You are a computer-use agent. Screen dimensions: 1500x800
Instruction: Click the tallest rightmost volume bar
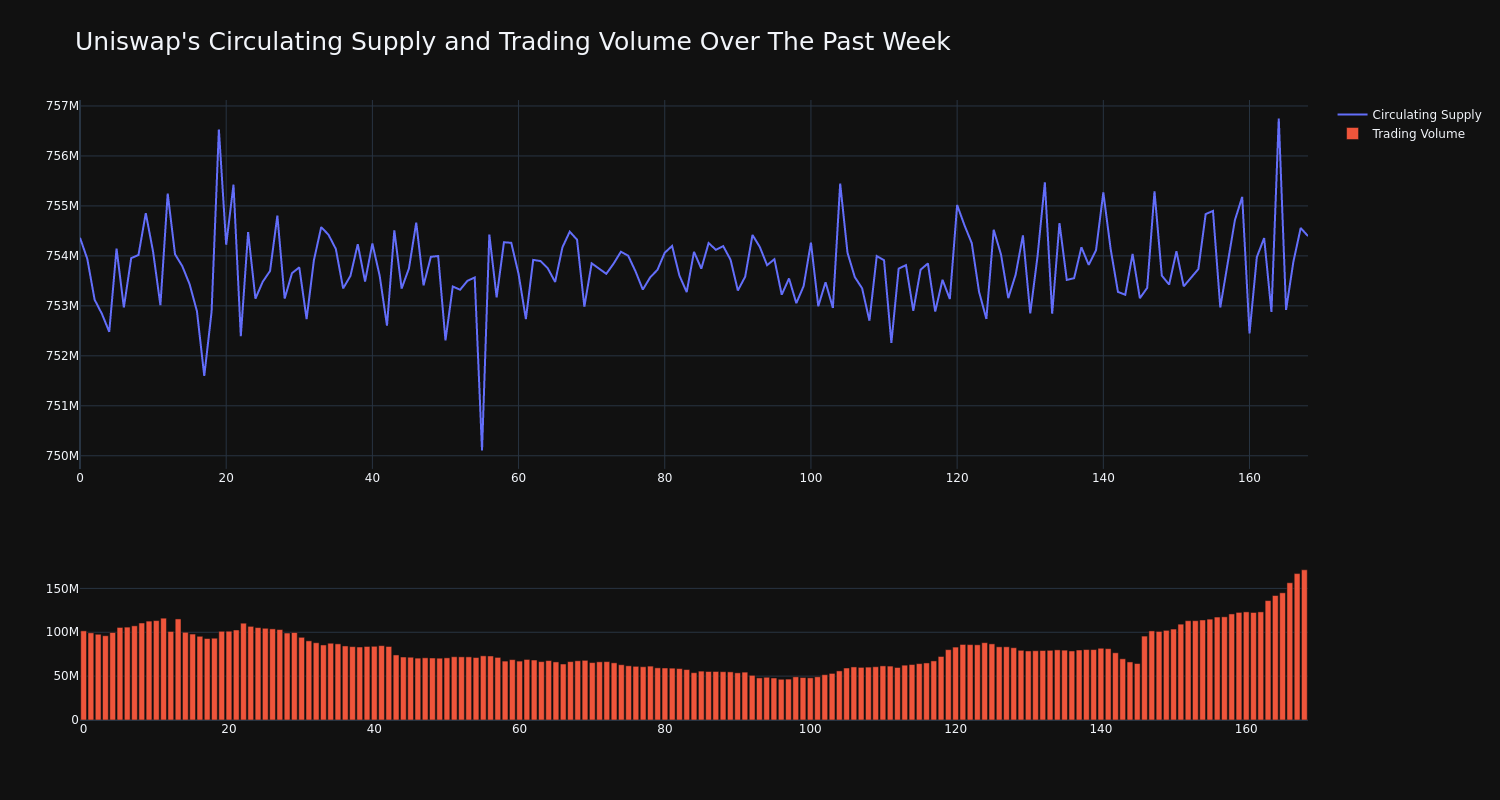tap(1304, 645)
